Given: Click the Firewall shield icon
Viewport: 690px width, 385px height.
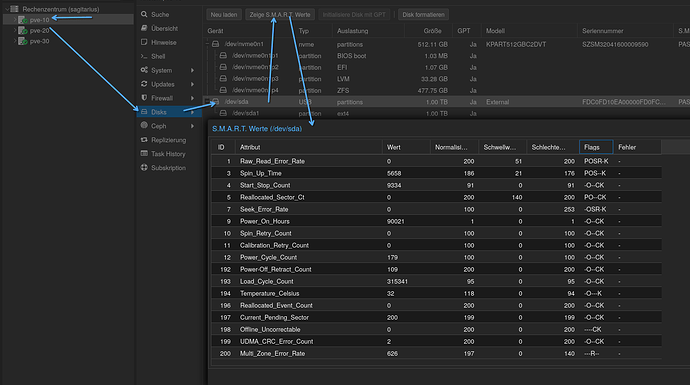Looking at the screenshot, I should point(144,98).
